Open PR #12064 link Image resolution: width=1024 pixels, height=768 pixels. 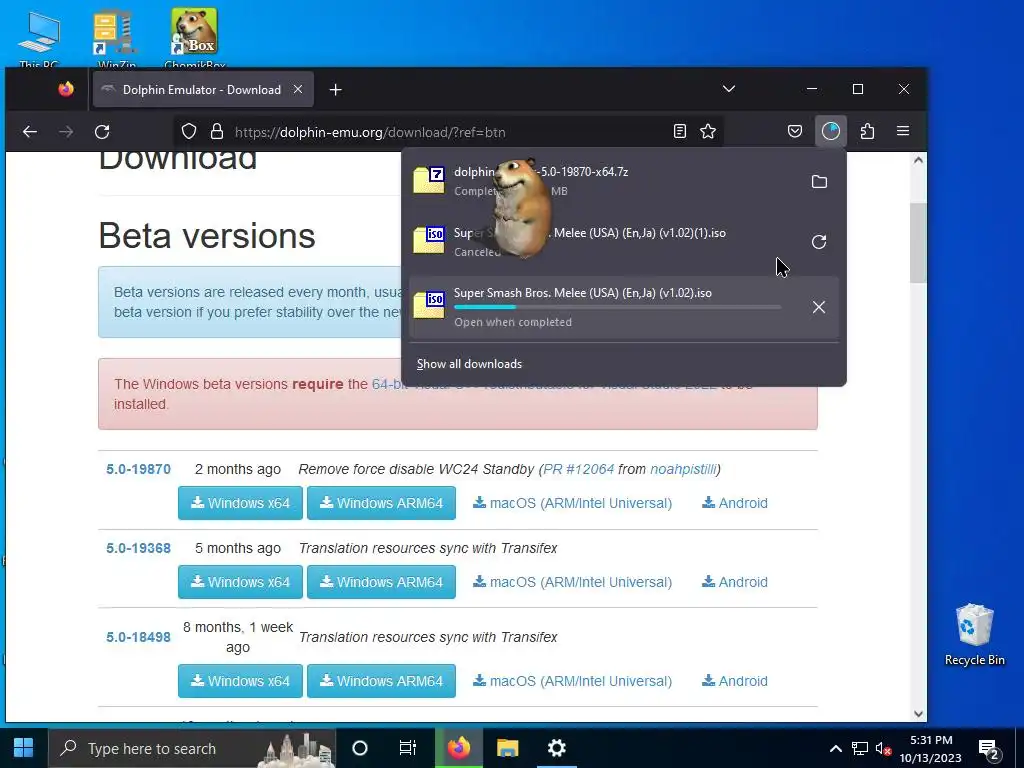(579, 469)
